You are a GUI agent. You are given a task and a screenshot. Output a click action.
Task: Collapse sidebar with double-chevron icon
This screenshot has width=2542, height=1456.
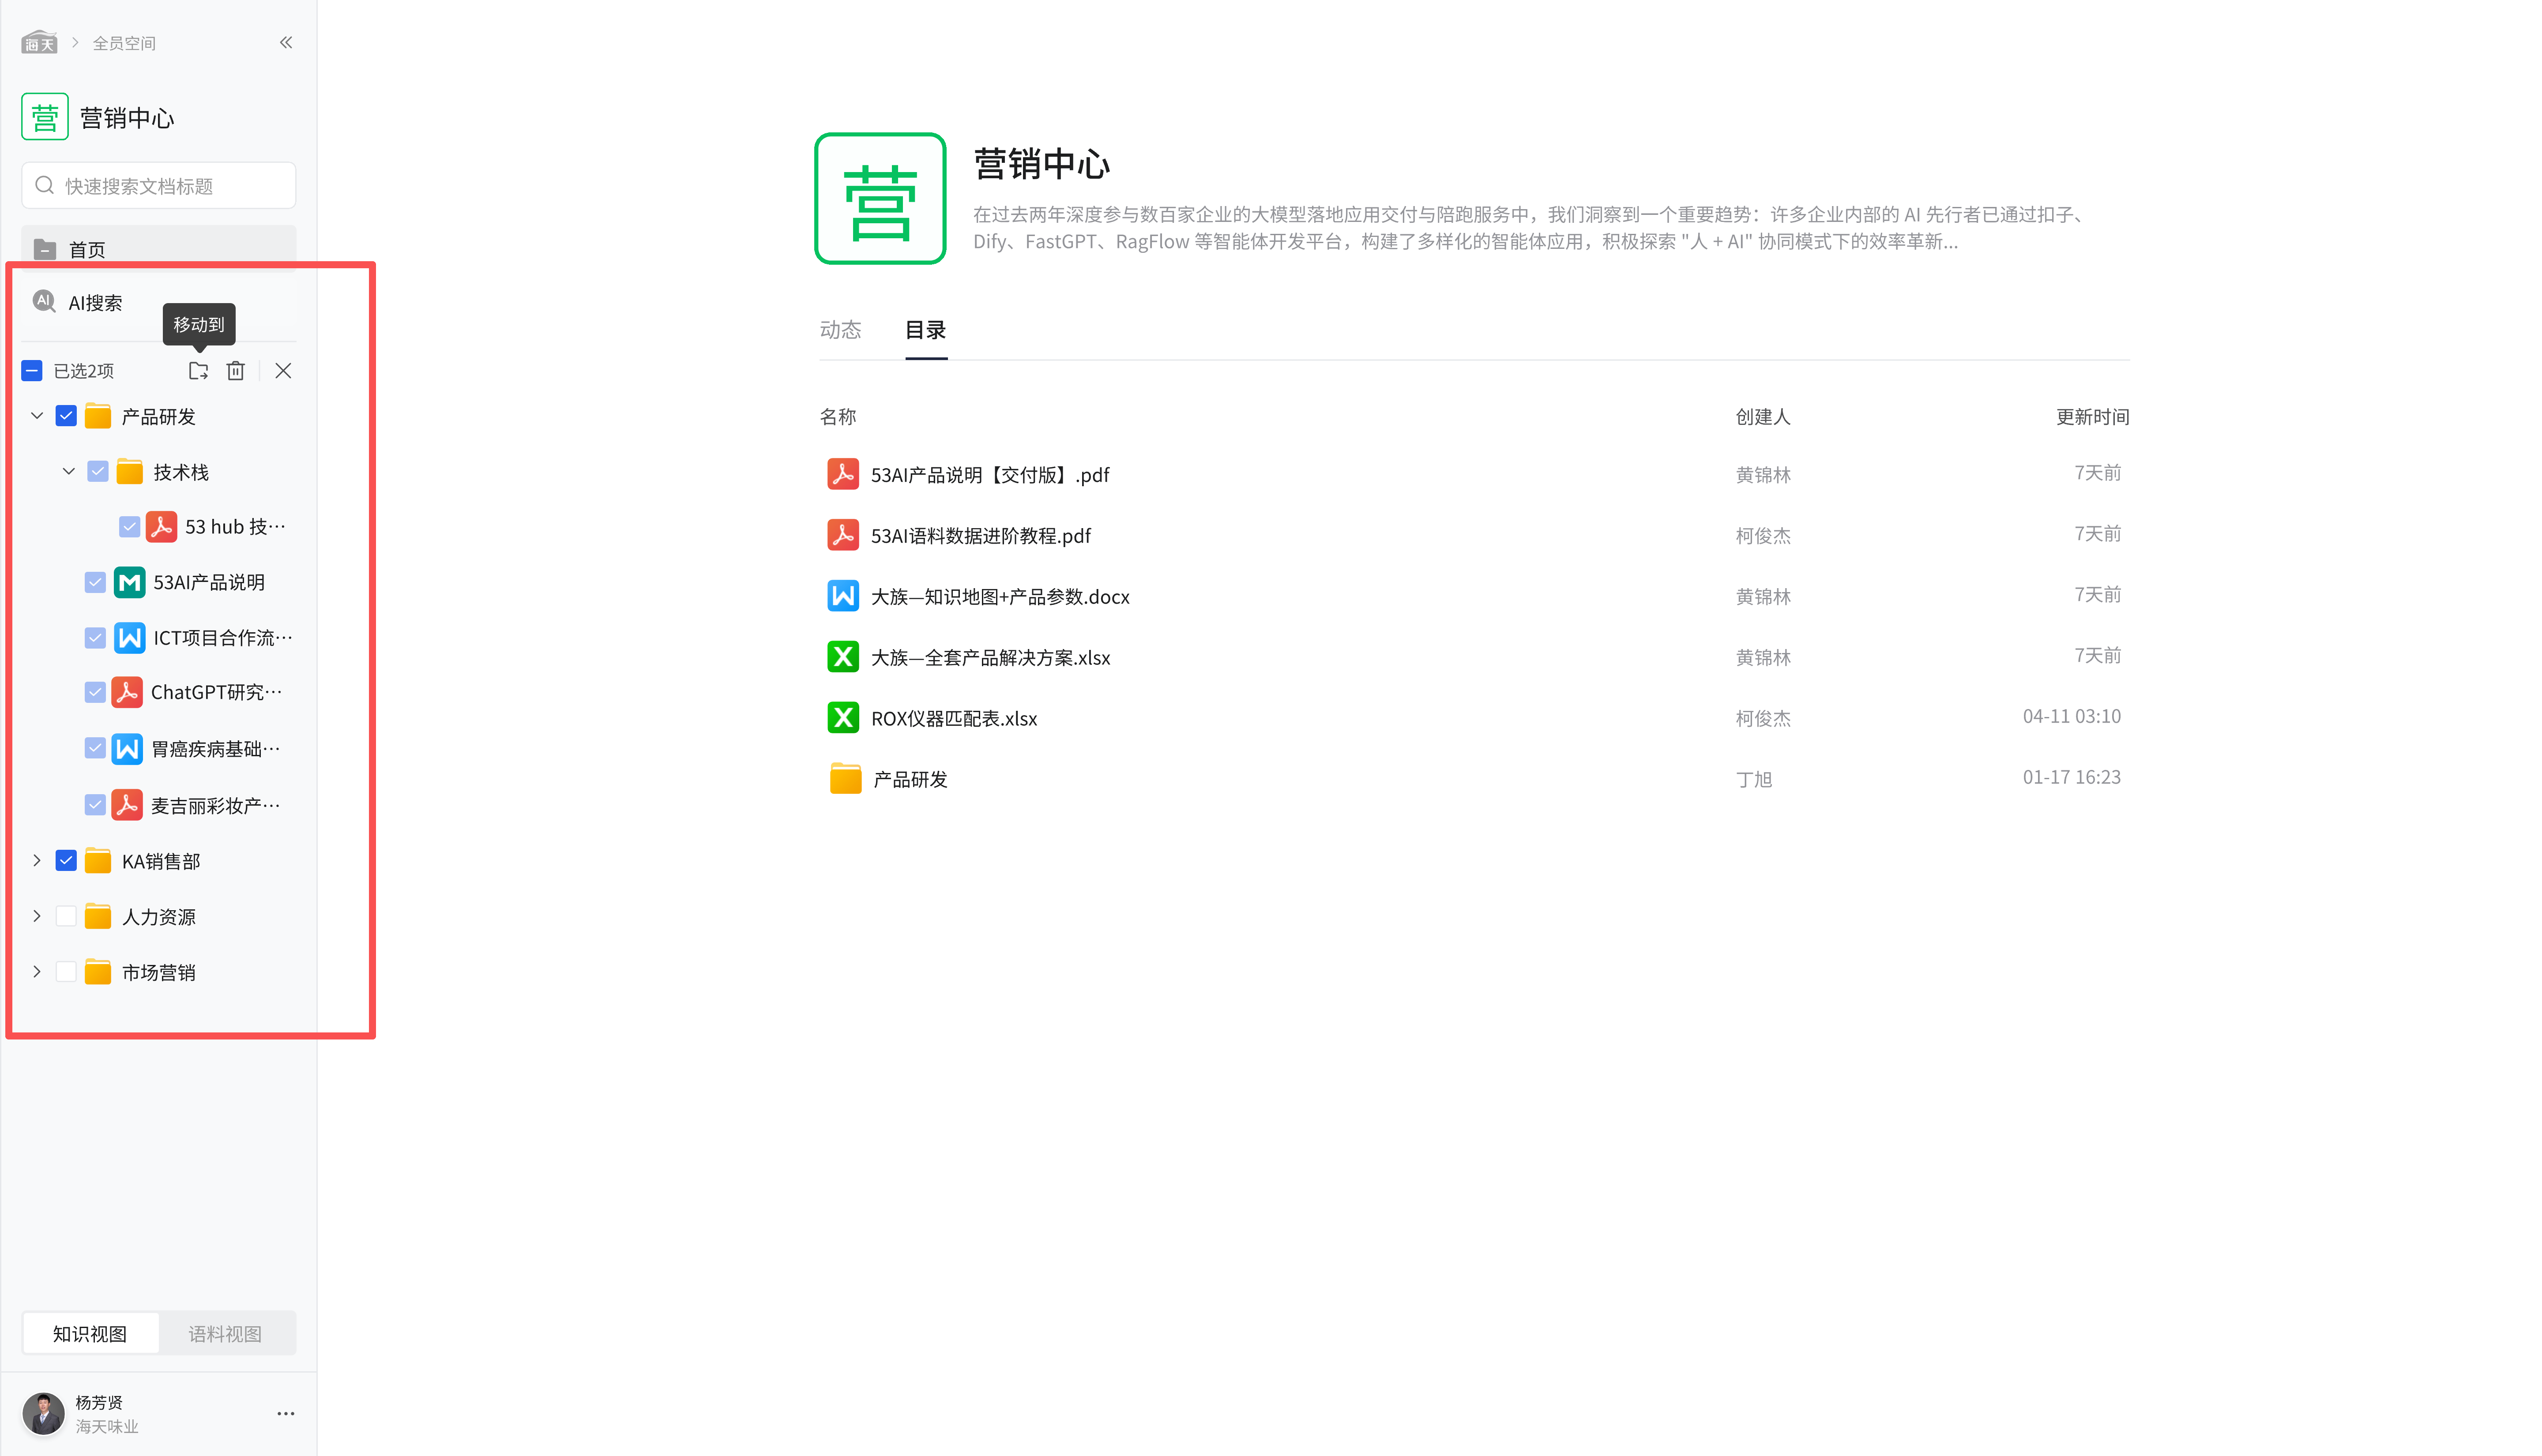pos(286,42)
